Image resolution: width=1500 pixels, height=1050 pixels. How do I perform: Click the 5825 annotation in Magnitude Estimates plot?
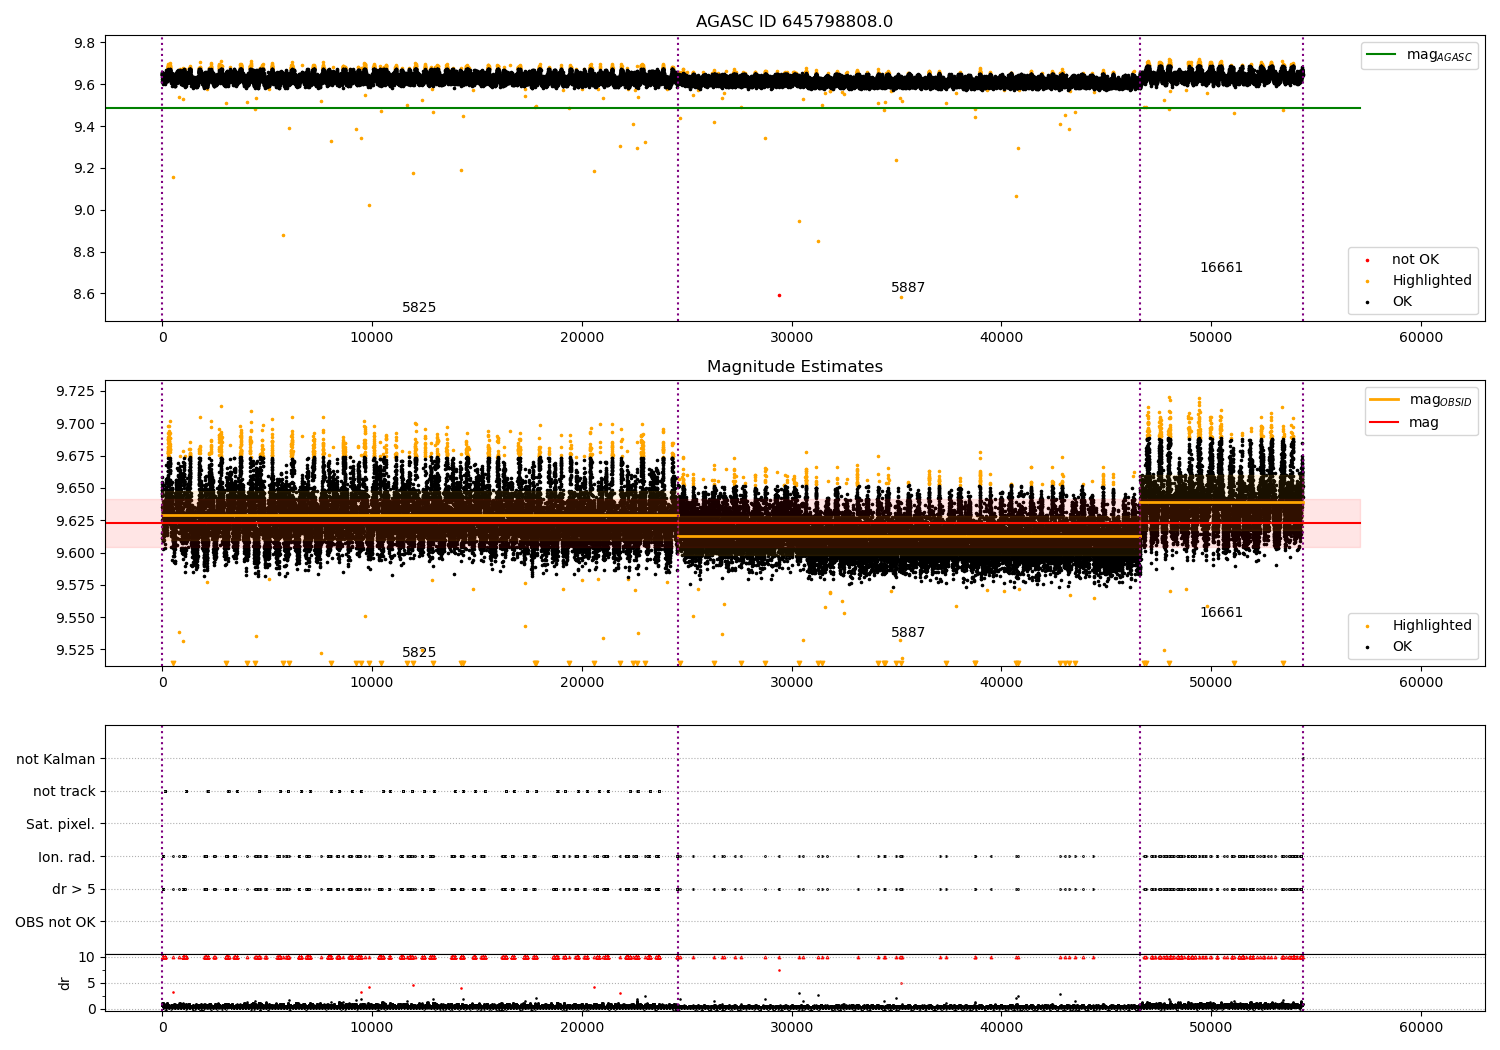click(419, 653)
